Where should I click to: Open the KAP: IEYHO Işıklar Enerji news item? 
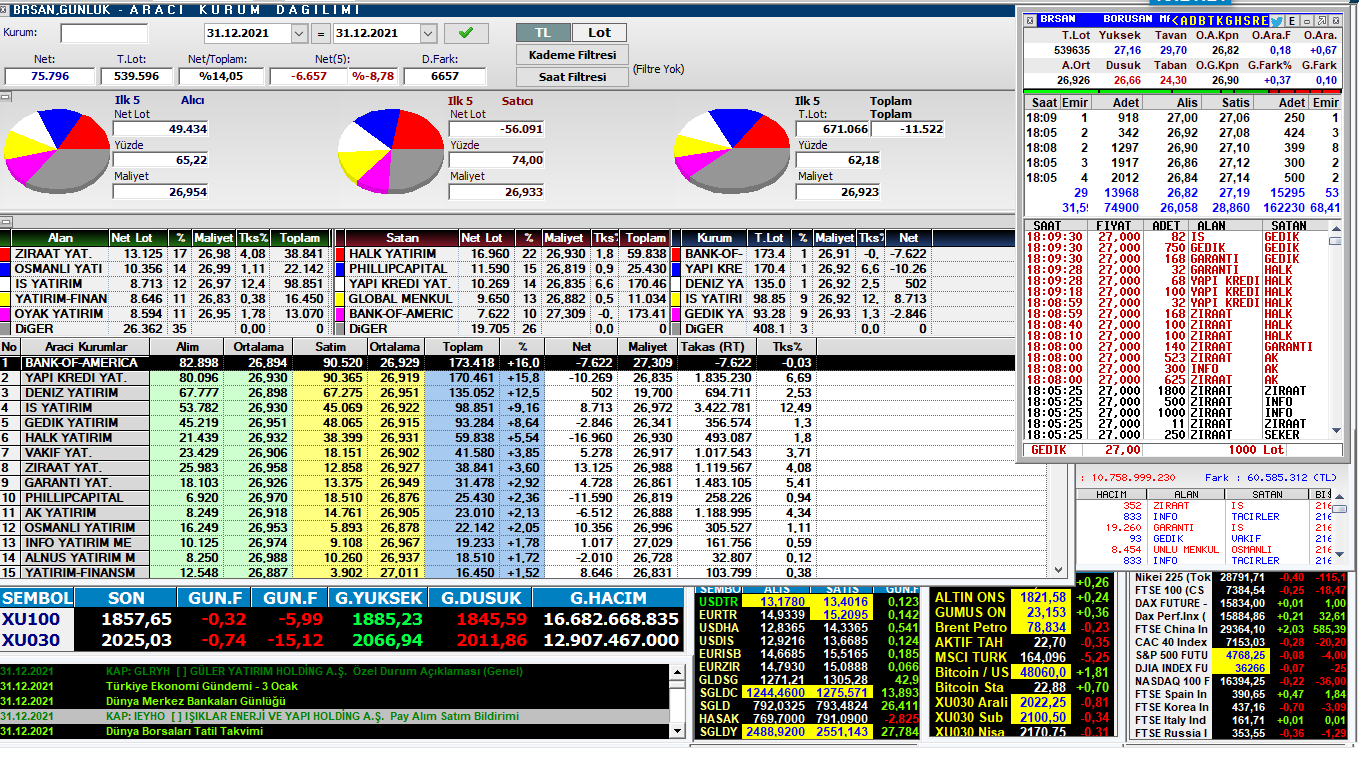(335, 717)
